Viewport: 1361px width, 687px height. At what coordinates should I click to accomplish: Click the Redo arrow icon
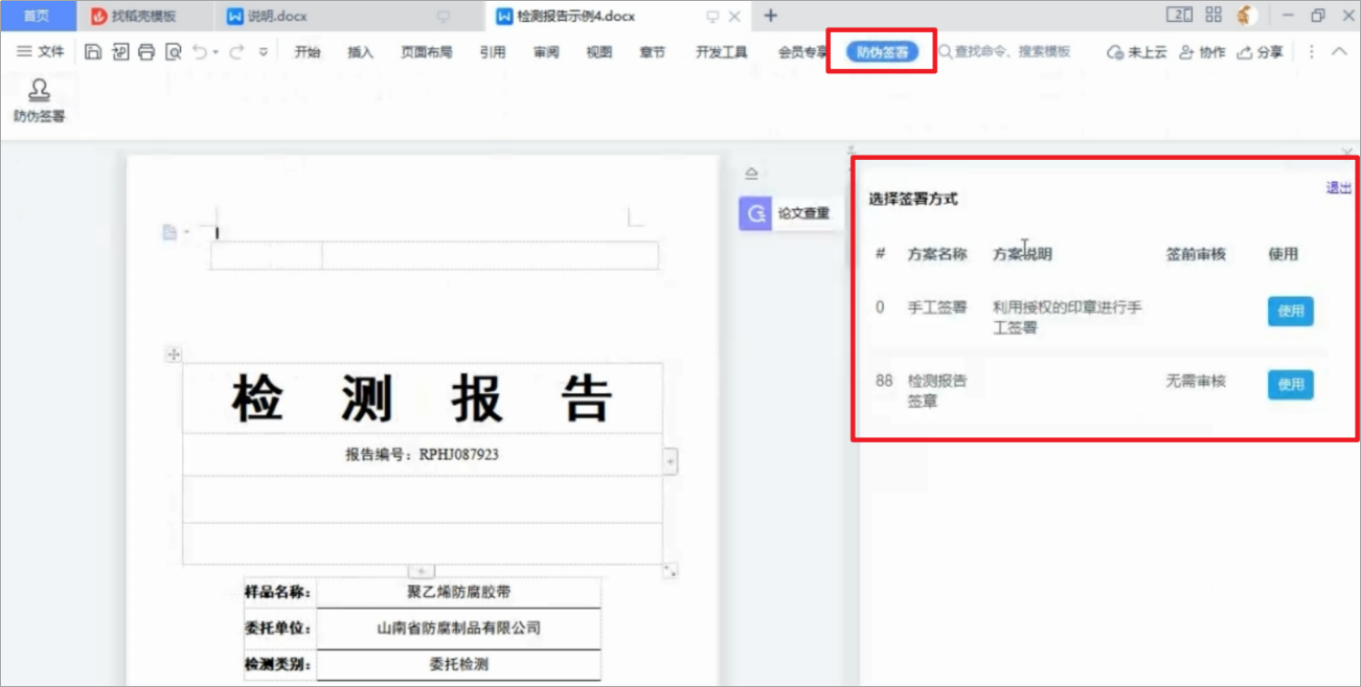[236, 52]
